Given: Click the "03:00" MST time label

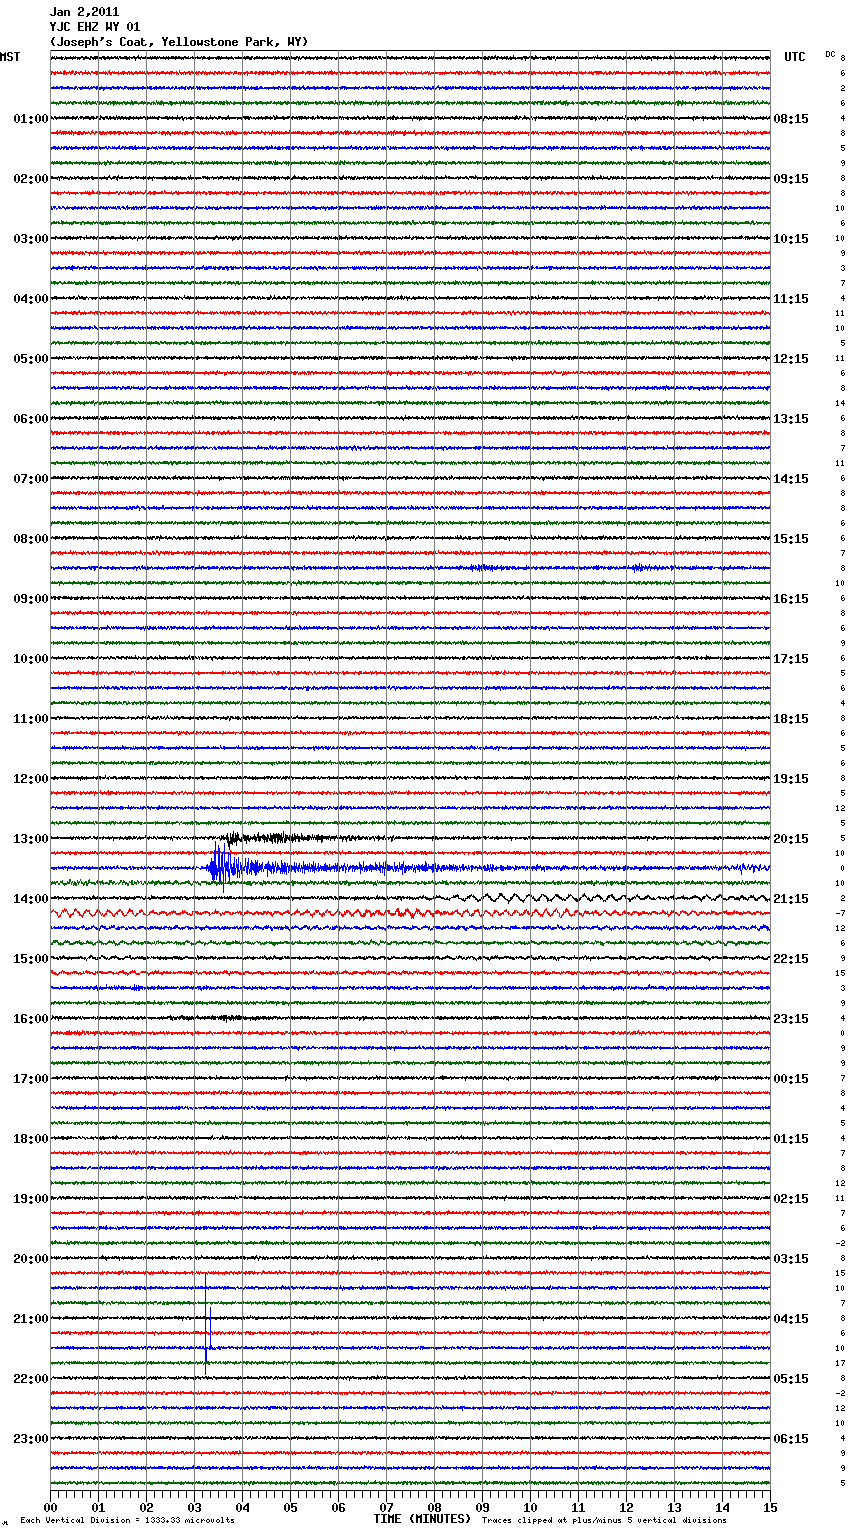Looking at the screenshot, I should (x=31, y=239).
